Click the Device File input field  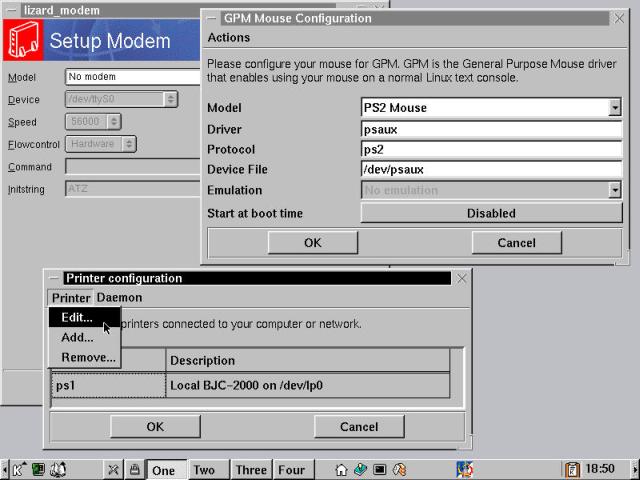pyautogui.click(x=490, y=169)
